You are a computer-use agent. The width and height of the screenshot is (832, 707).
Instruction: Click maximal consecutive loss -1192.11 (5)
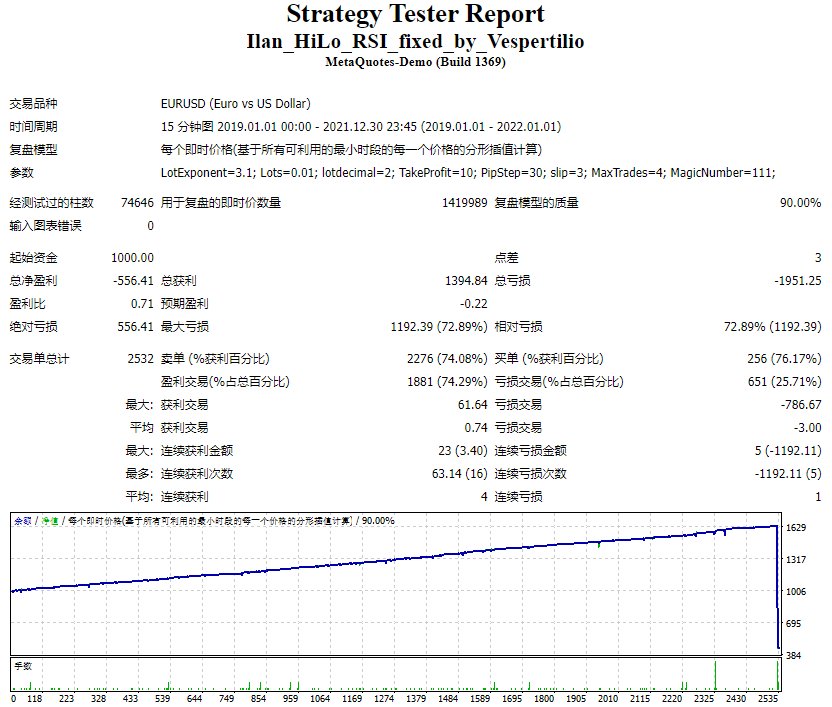[788, 474]
